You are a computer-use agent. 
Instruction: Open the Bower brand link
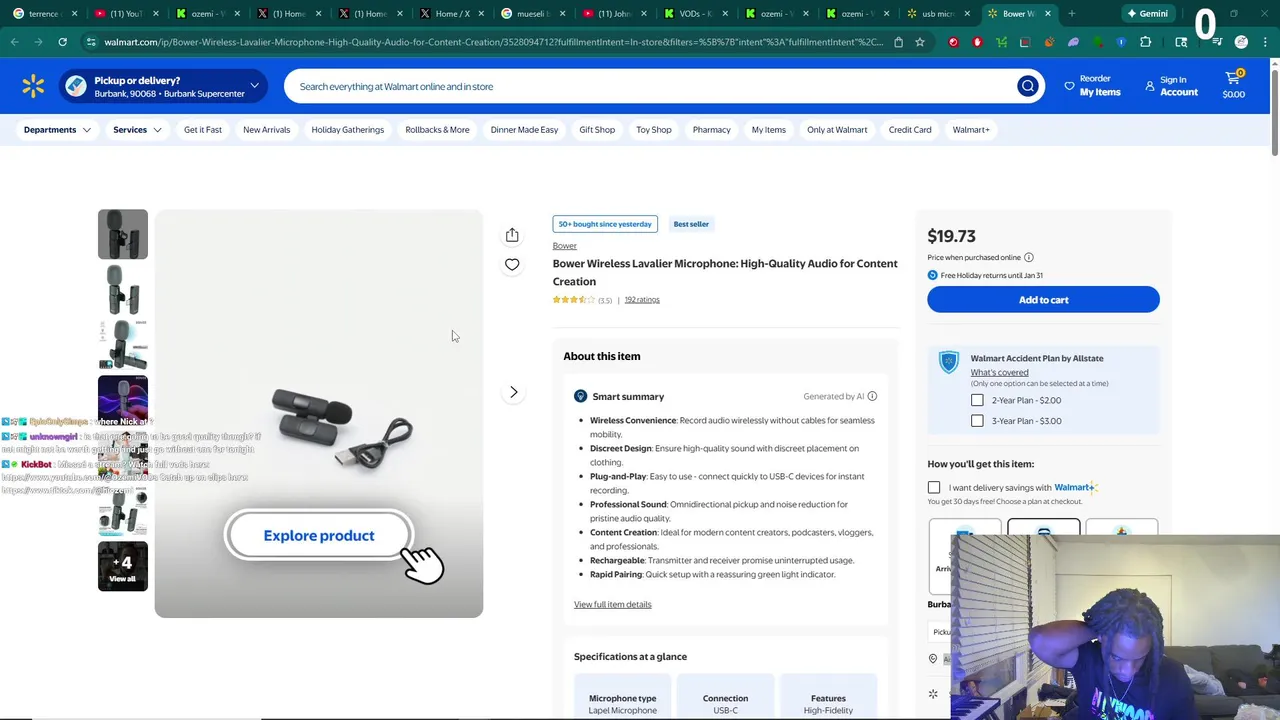pyautogui.click(x=564, y=246)
